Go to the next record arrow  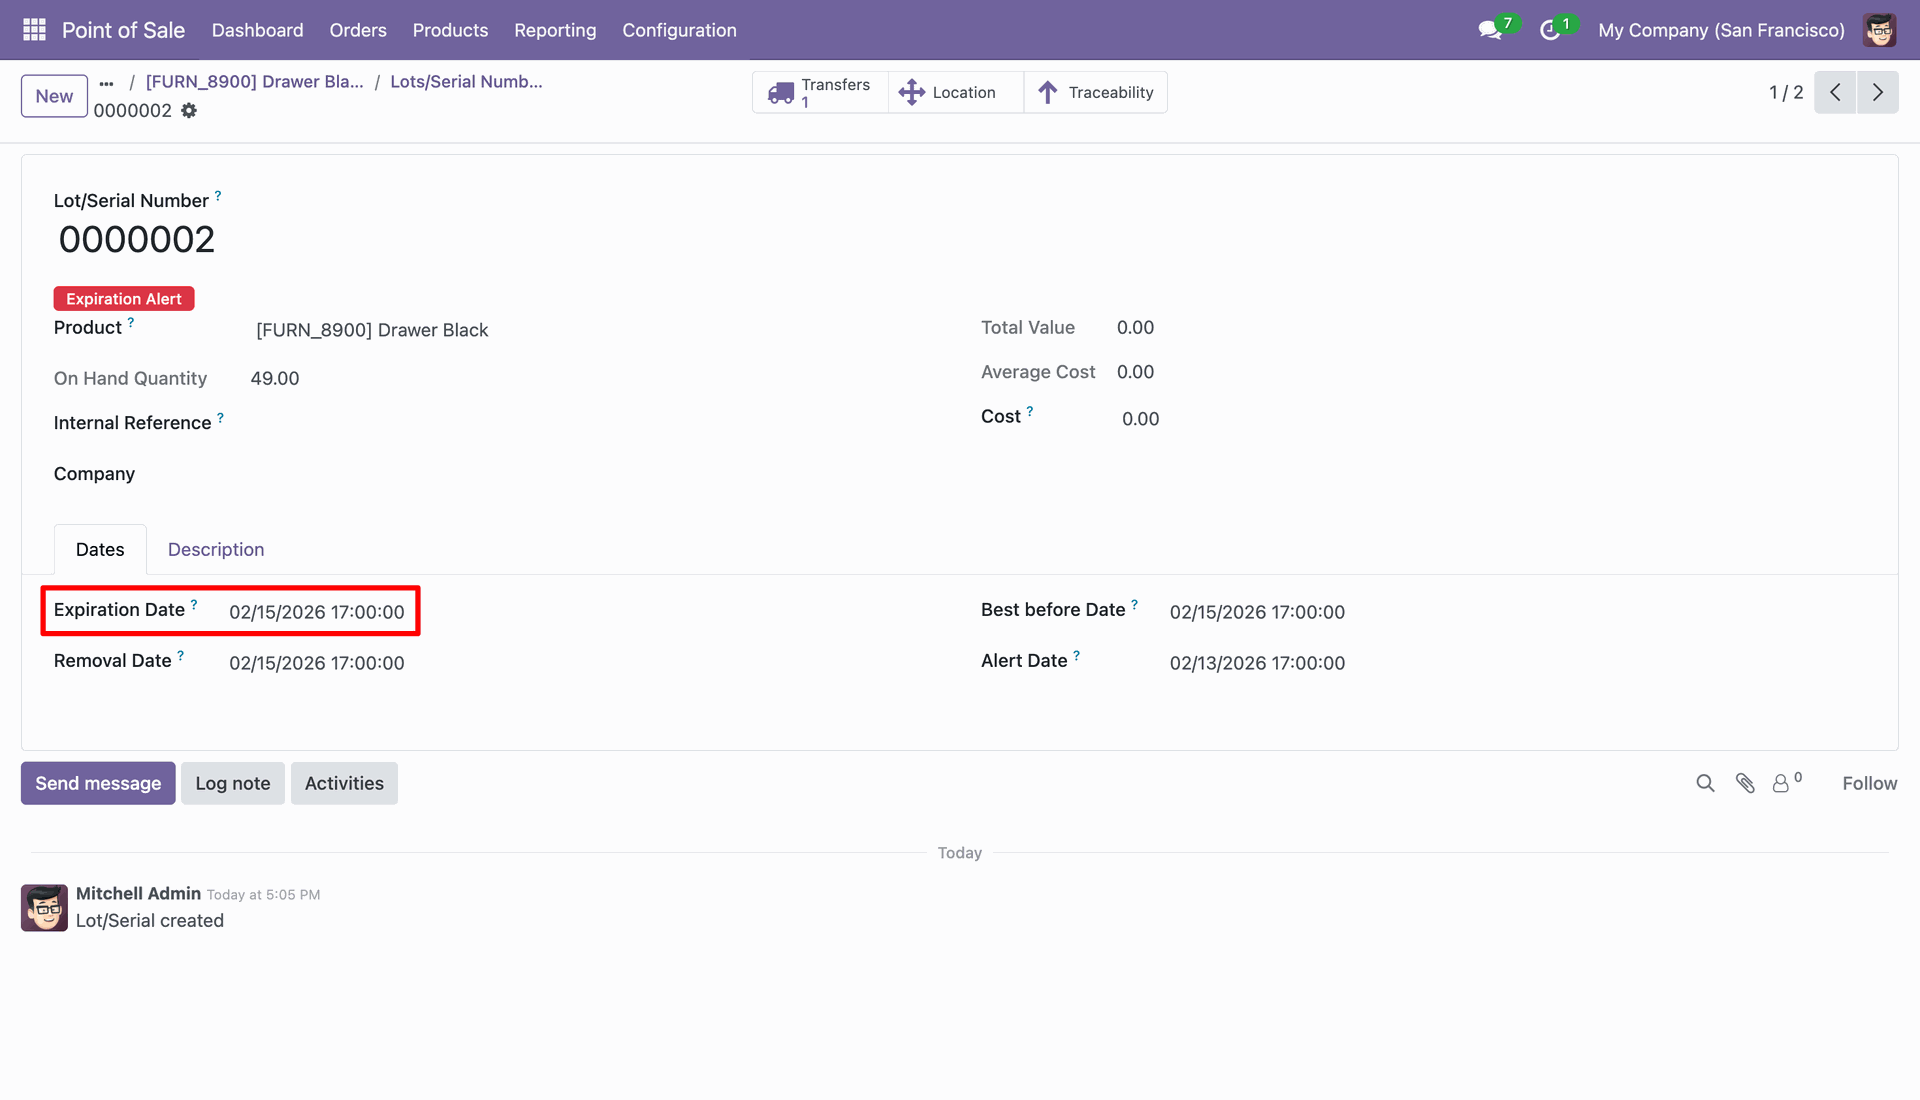click(x=1877, y=92)
